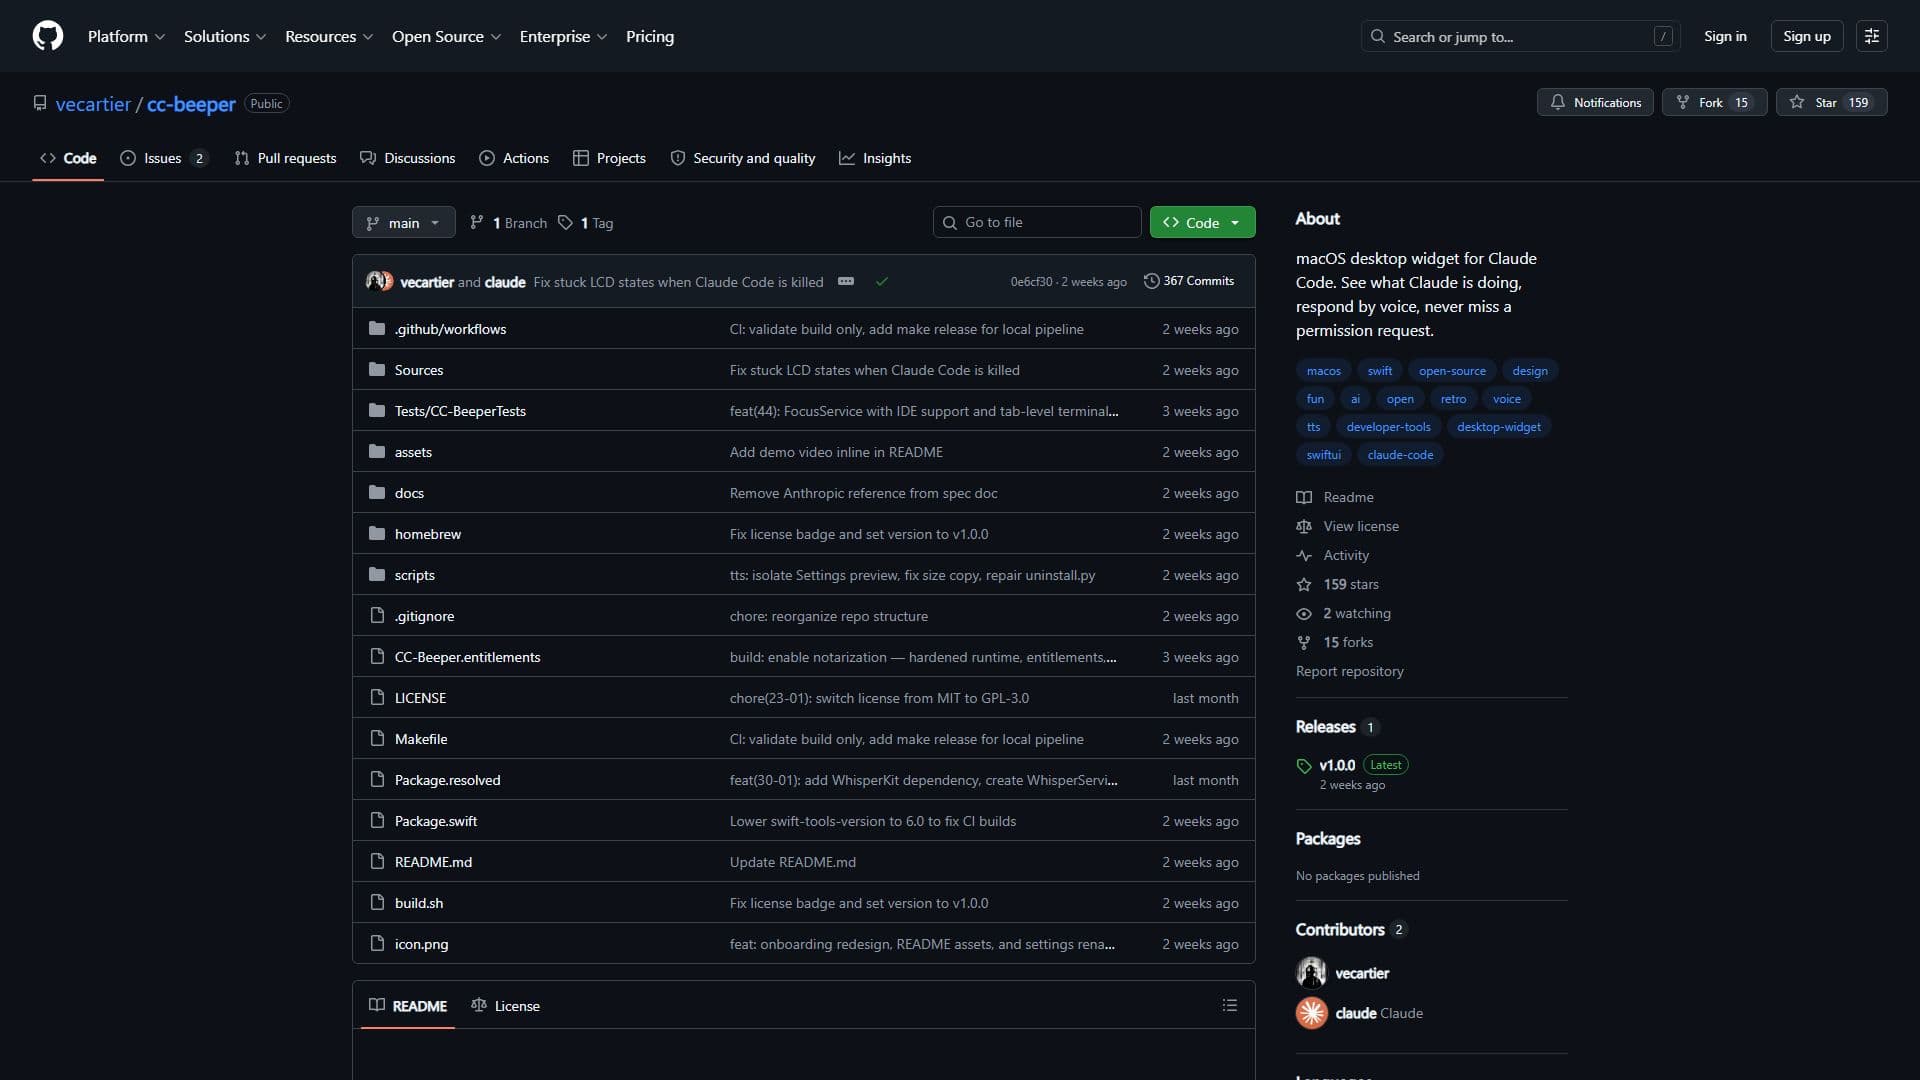Click the Sign up button

coord(1806,36)
